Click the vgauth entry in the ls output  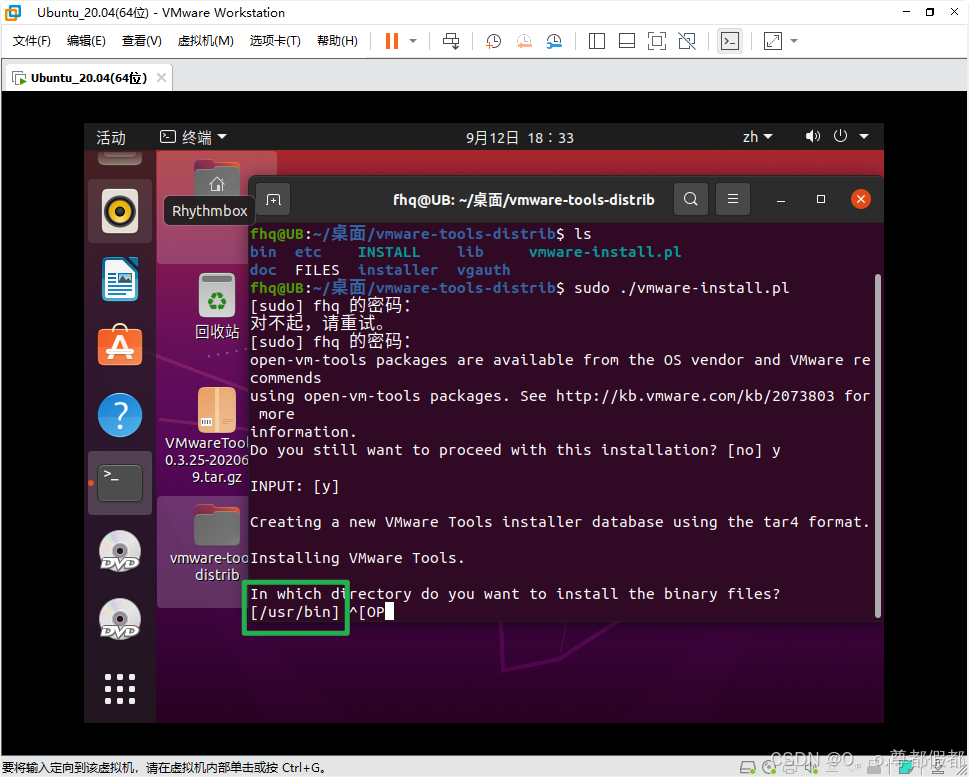tap(483, 270)
